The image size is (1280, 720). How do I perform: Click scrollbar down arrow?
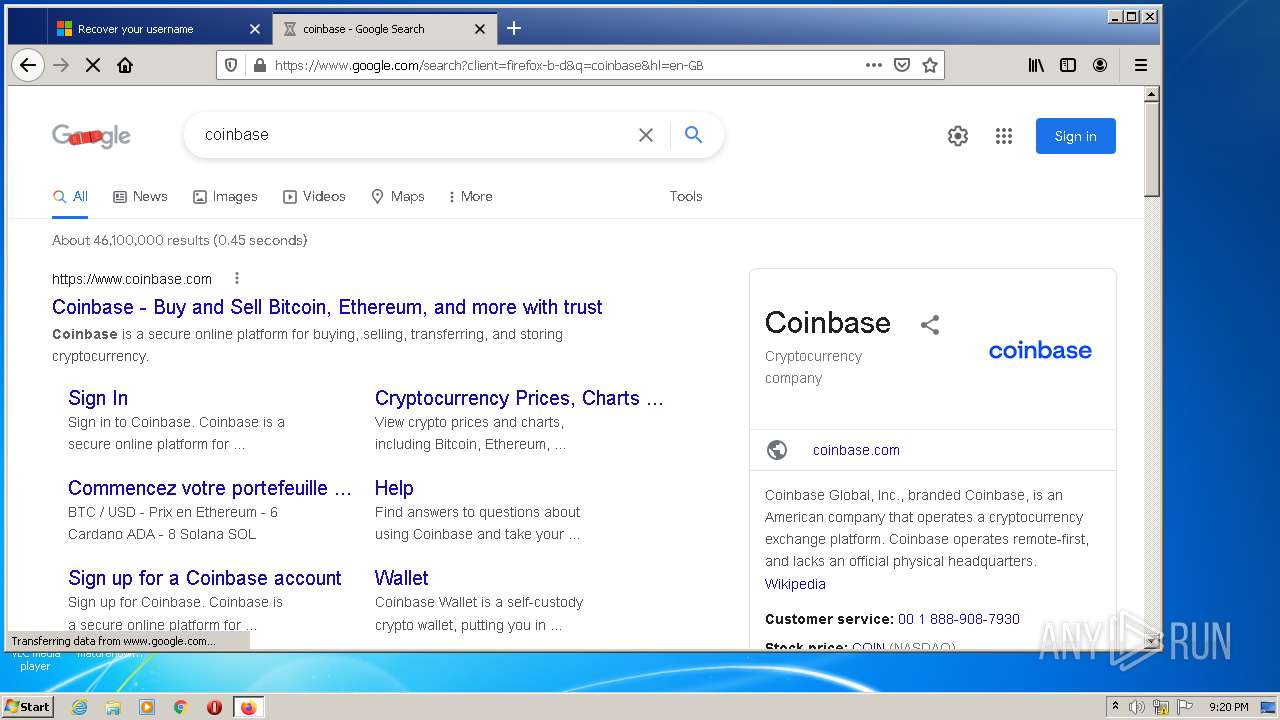click(1151, 641)
